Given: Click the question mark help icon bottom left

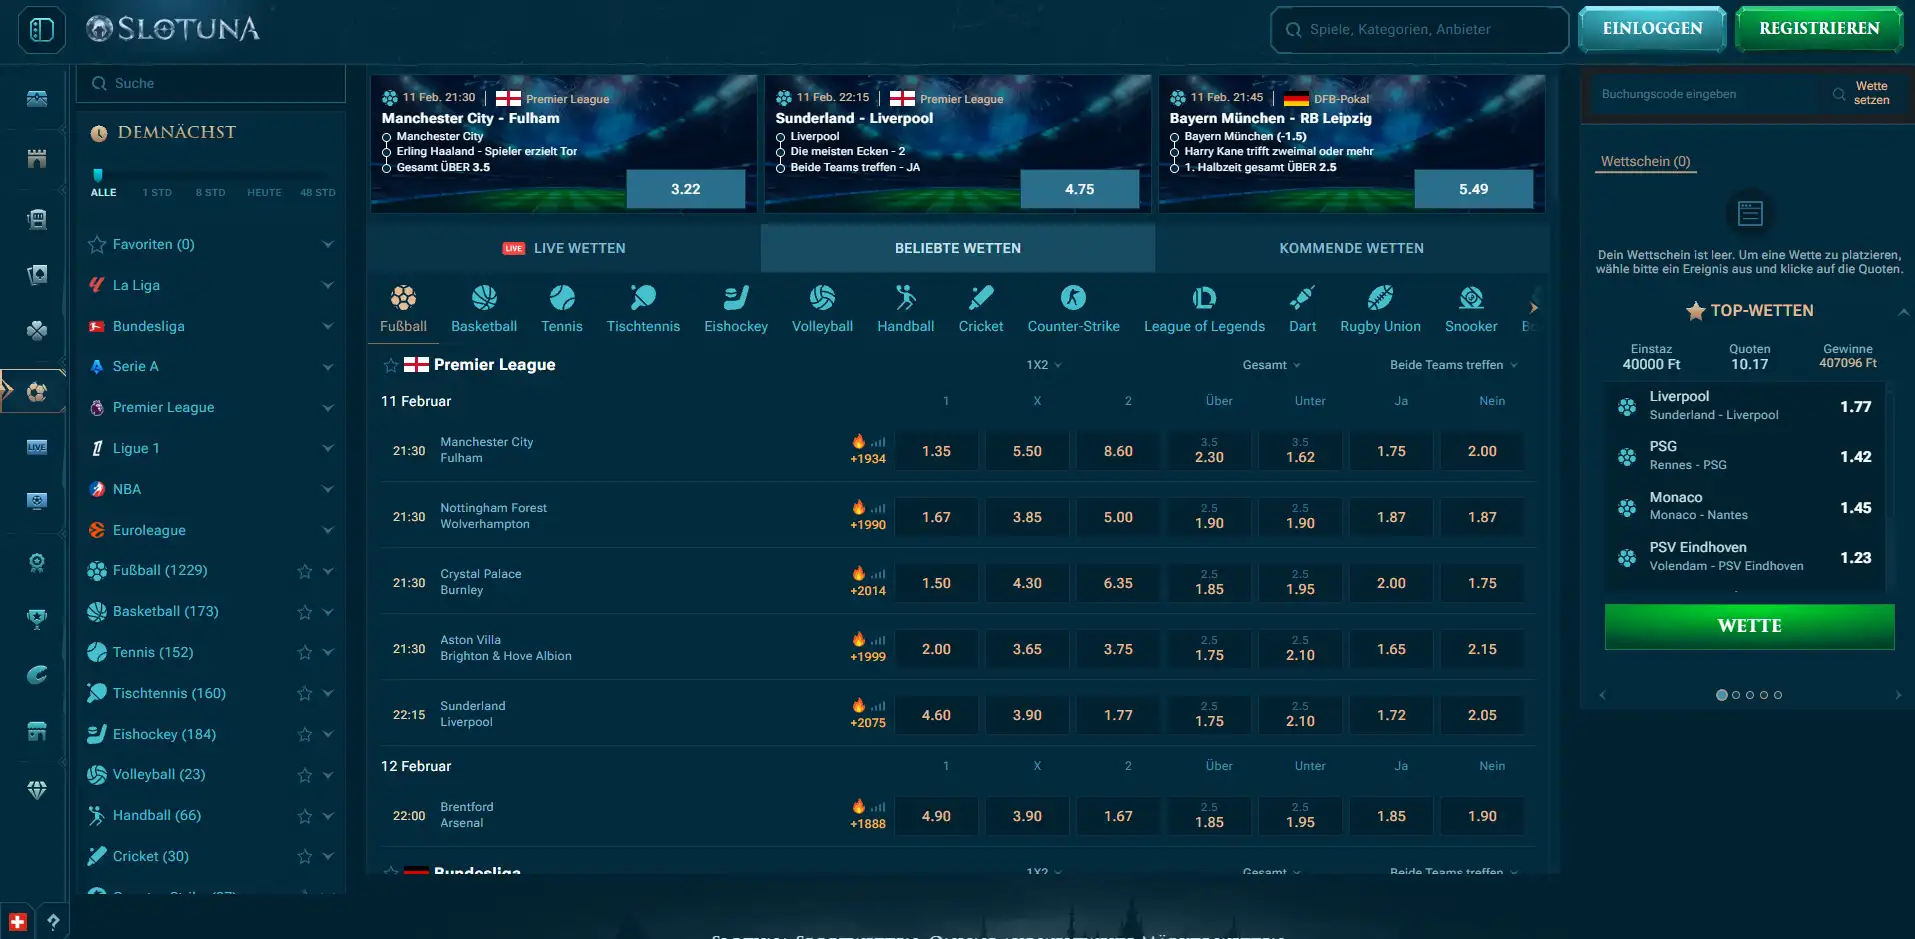Looking at the screenshot, I should (x=53, y=921).
